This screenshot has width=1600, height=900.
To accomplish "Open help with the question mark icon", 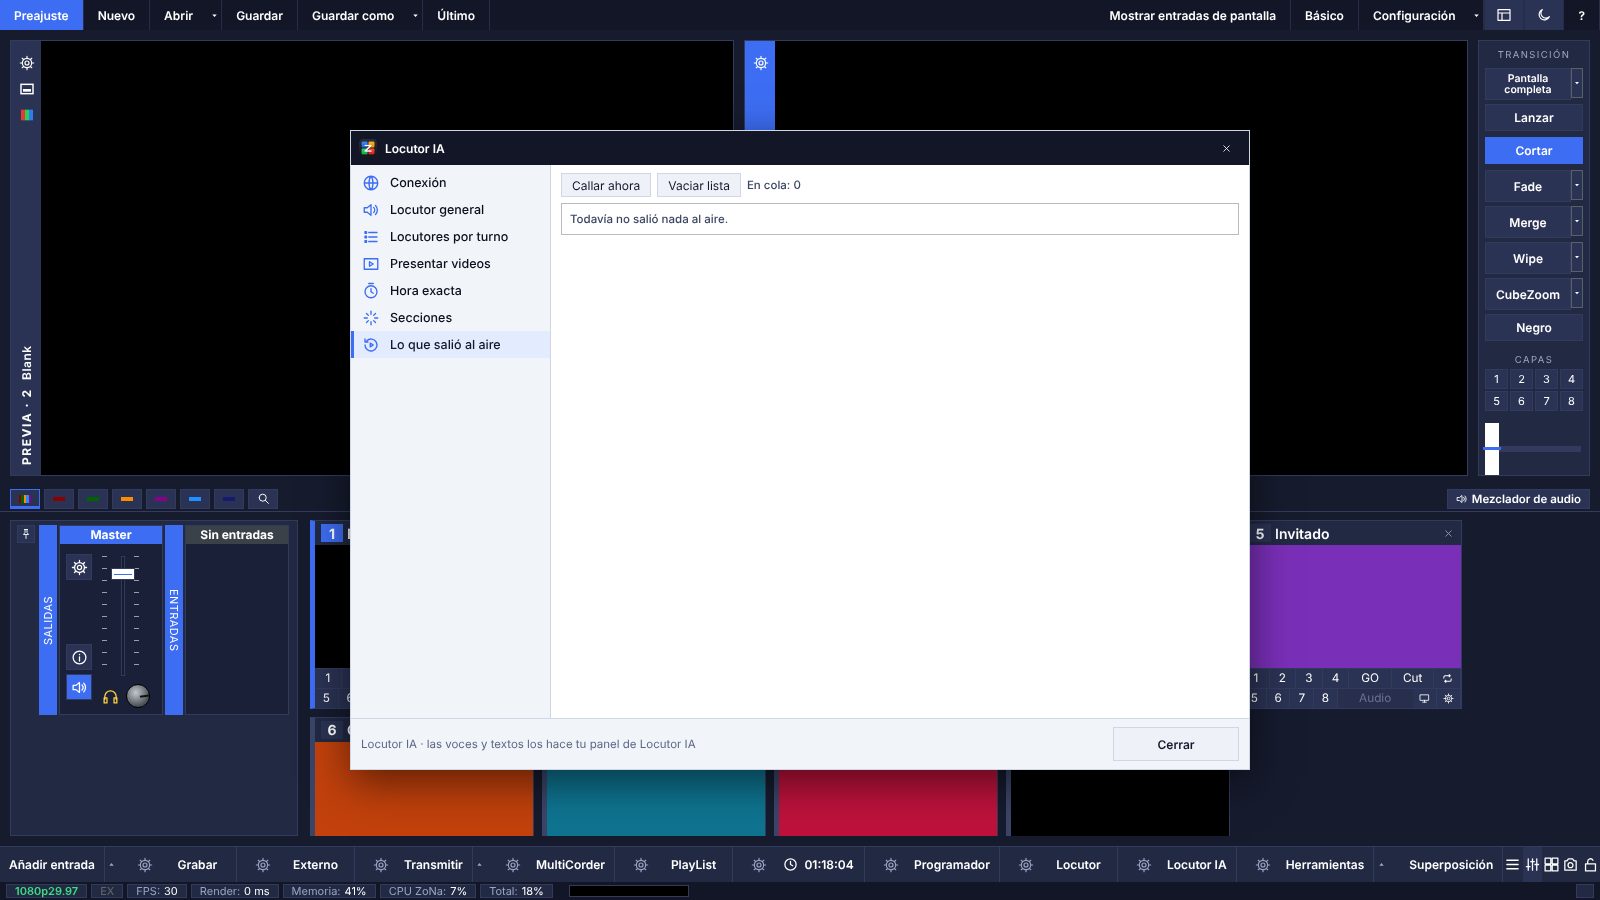I will click(x=1581, y=15).
